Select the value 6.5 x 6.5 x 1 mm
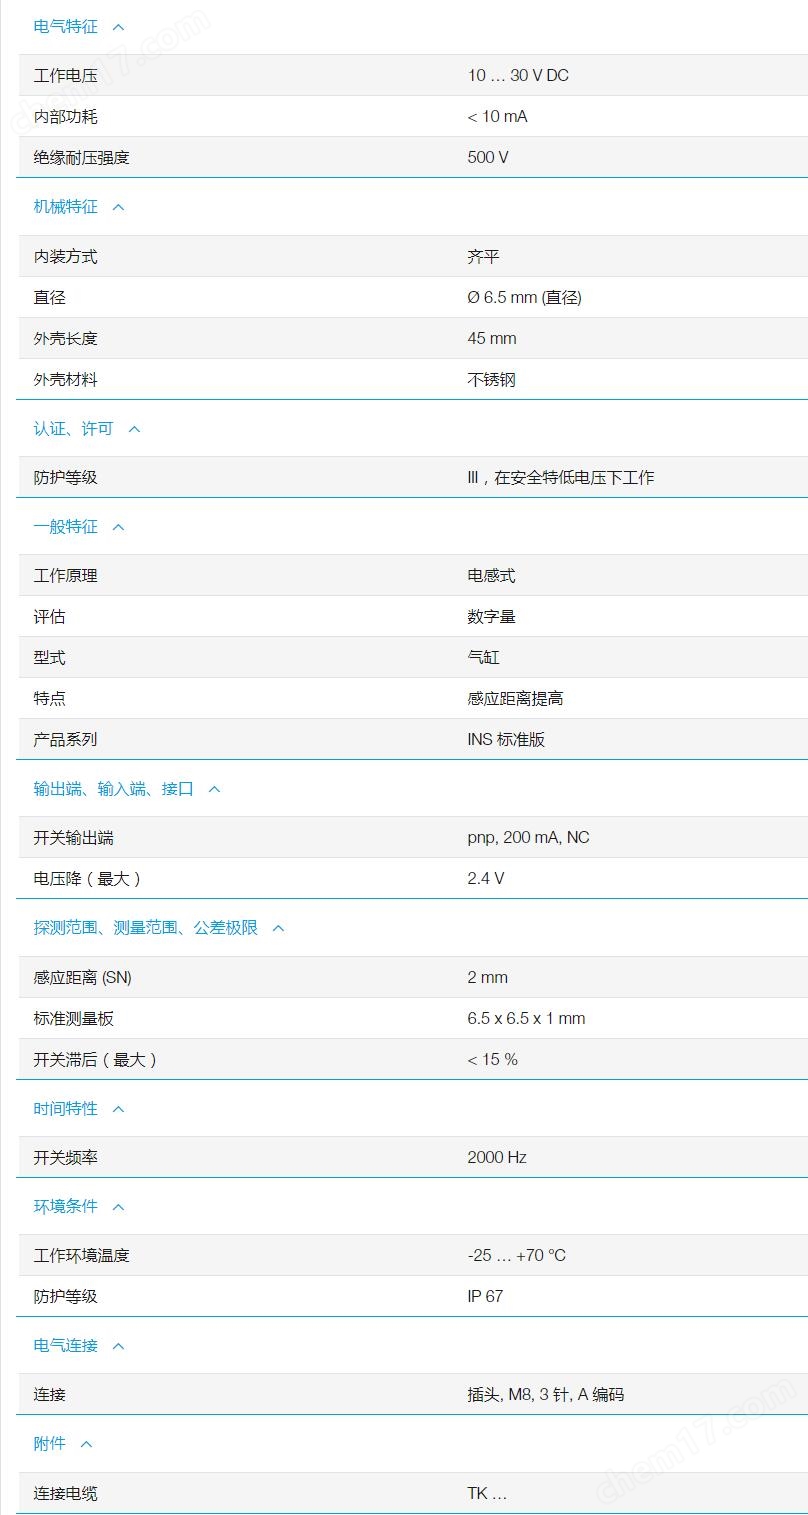 click(526, 1019)
